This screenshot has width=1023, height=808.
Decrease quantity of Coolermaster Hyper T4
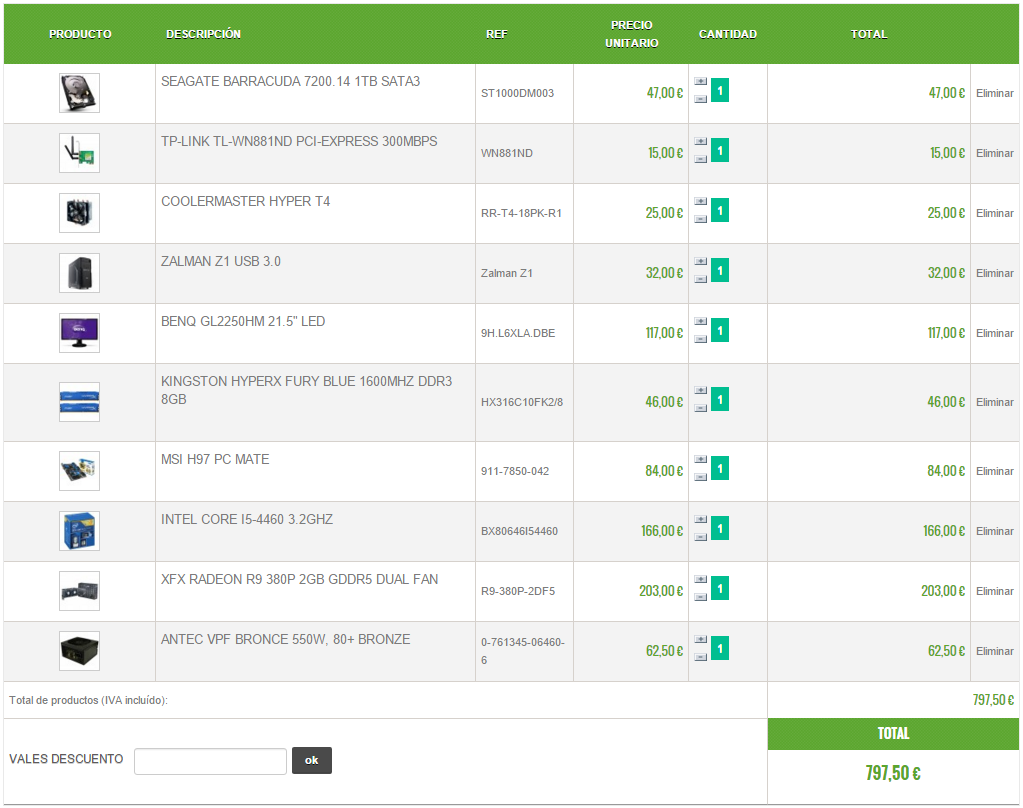701,219
